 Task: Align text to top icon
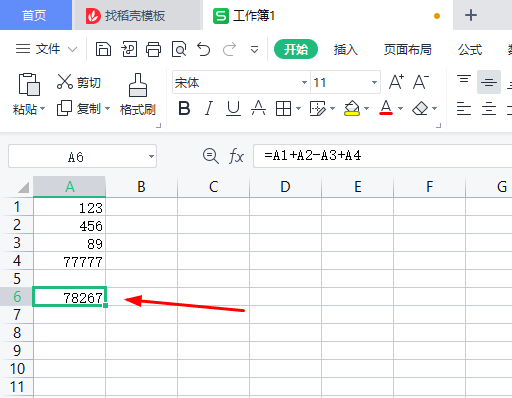(464, 80)
